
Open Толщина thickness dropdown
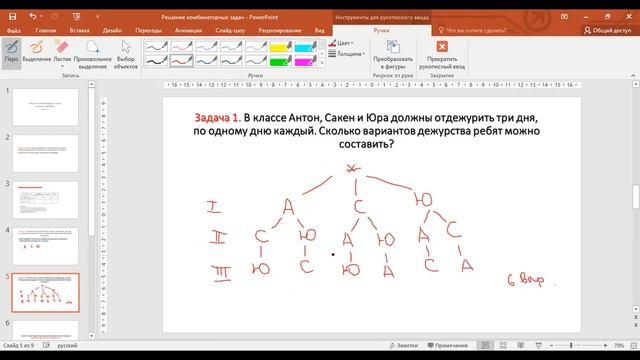347,53
